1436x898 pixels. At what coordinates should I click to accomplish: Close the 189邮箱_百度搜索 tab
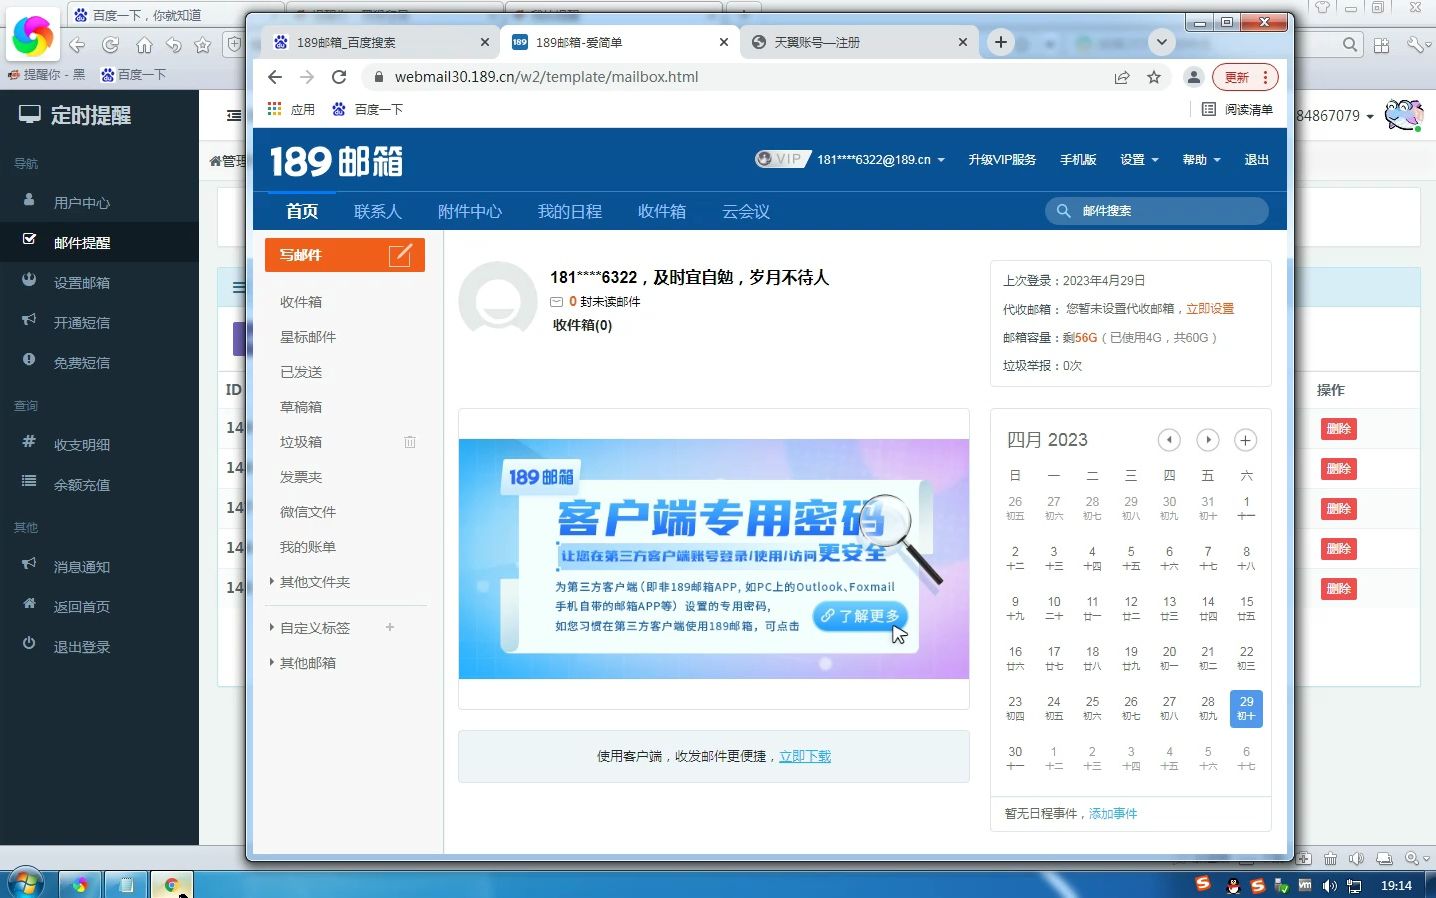point(485,42)
